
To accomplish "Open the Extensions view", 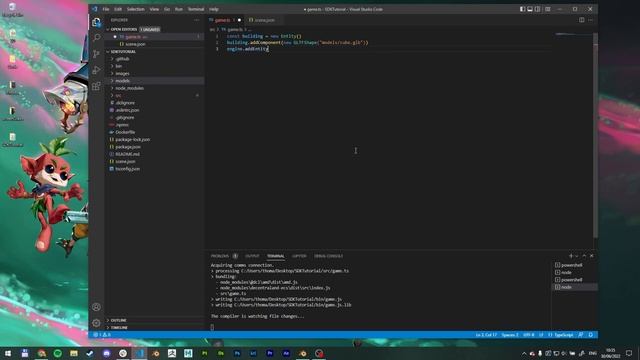I will tap(96, 86).
